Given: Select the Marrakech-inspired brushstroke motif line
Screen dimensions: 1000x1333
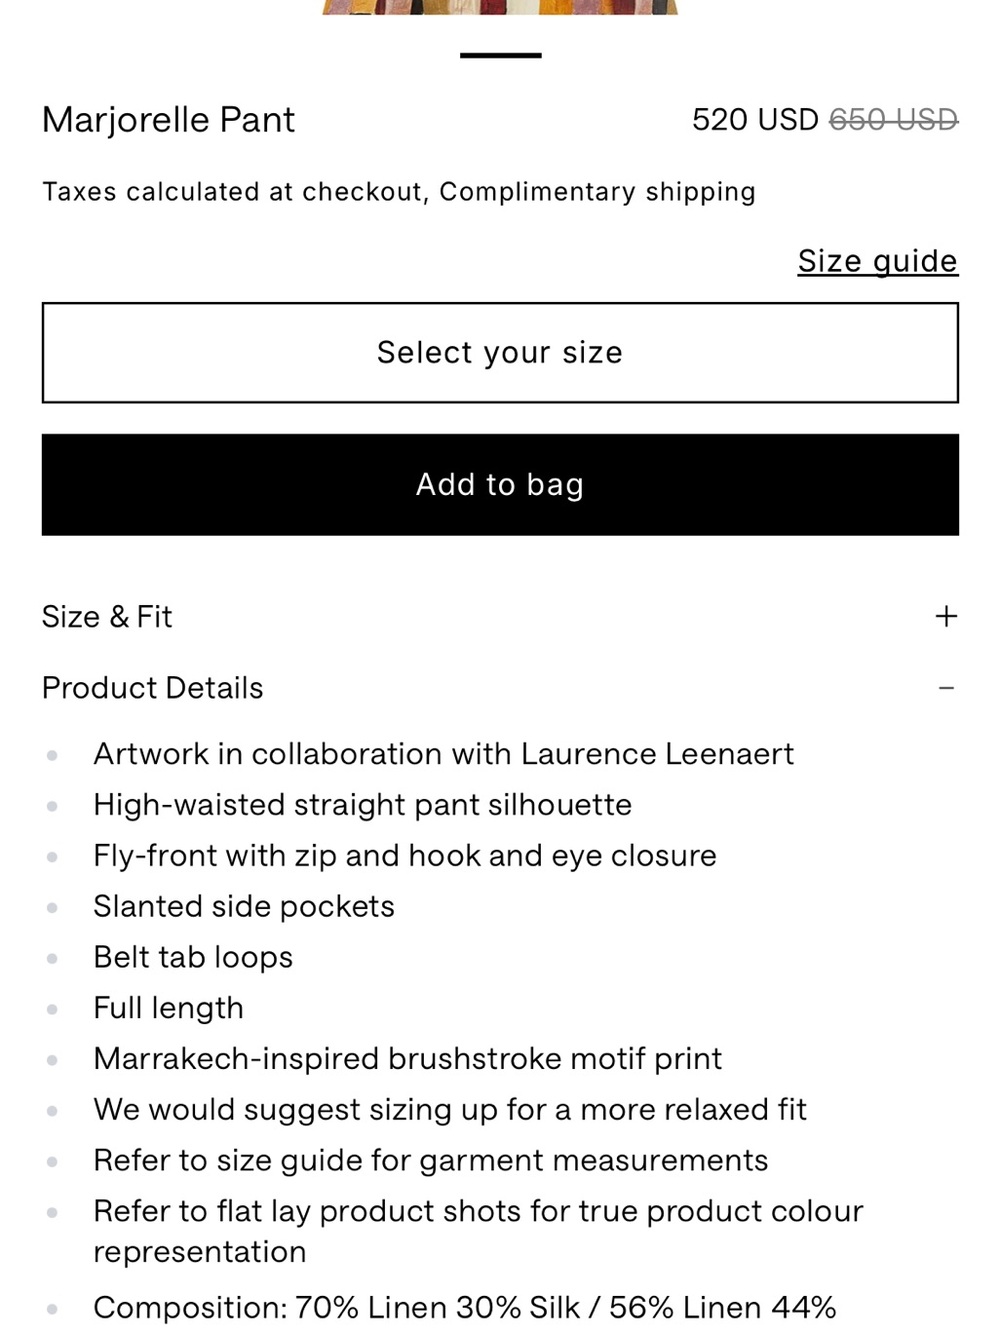Looking at the screenshot, I should pyautogui.click(x=407, y=1059).
